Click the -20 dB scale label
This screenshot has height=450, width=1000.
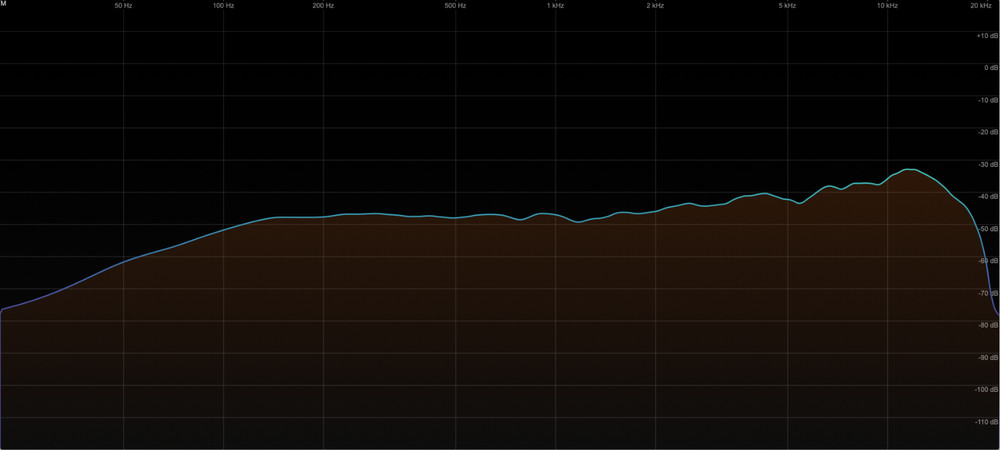click(x=985, y=132)
